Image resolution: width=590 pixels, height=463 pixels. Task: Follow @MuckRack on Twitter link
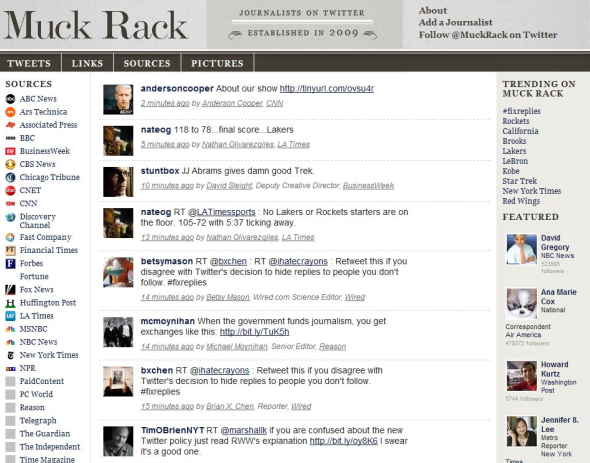488,35
